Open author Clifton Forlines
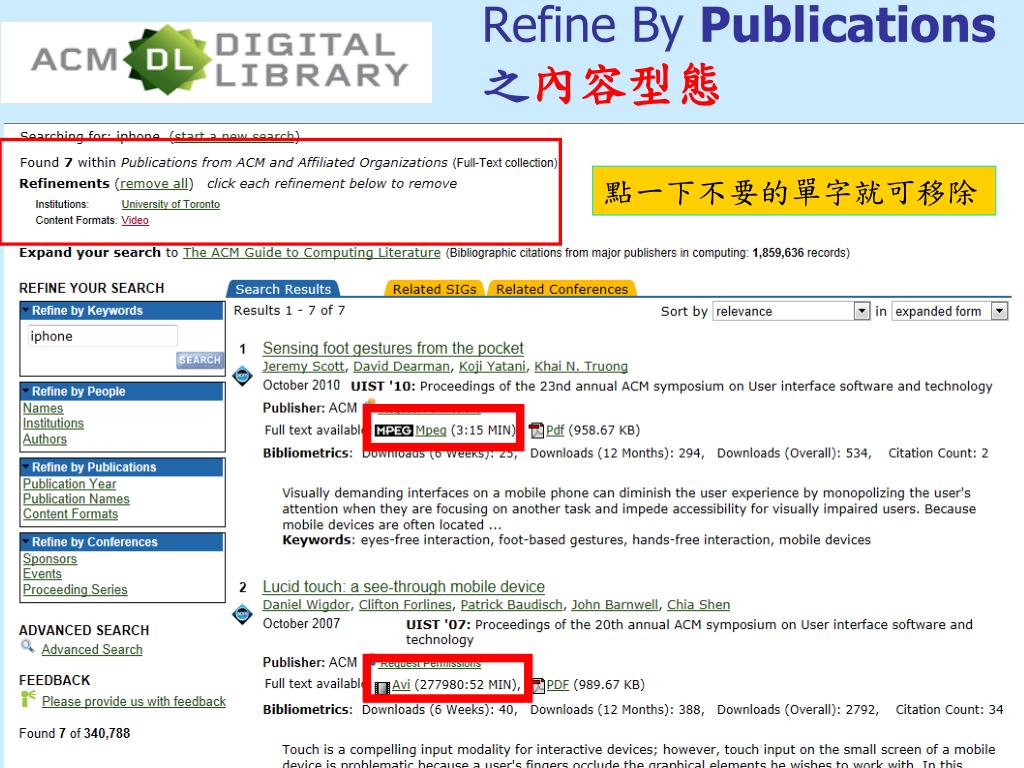This screenshot has width=1024, height=768. click(x=406, y=605)
